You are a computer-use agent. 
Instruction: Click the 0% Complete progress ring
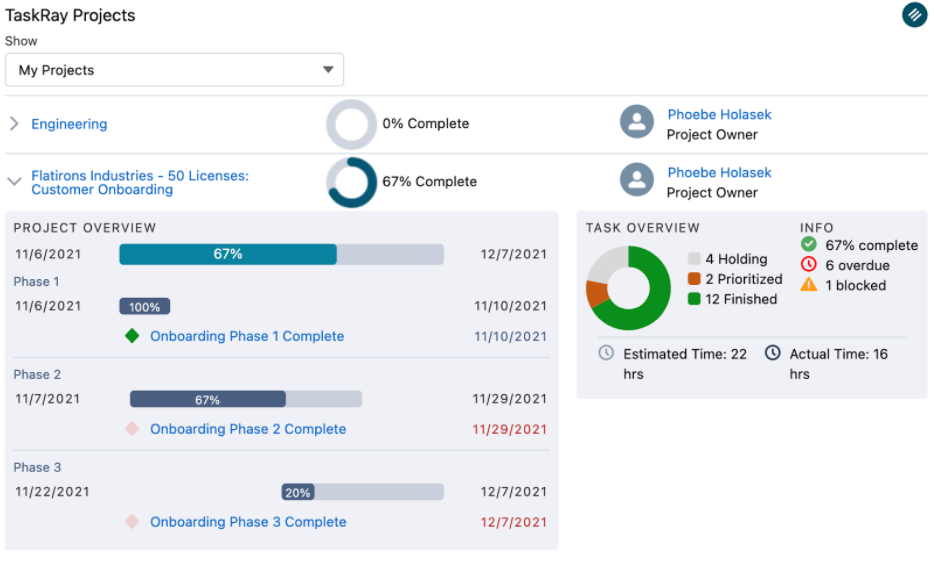[351, 124]
